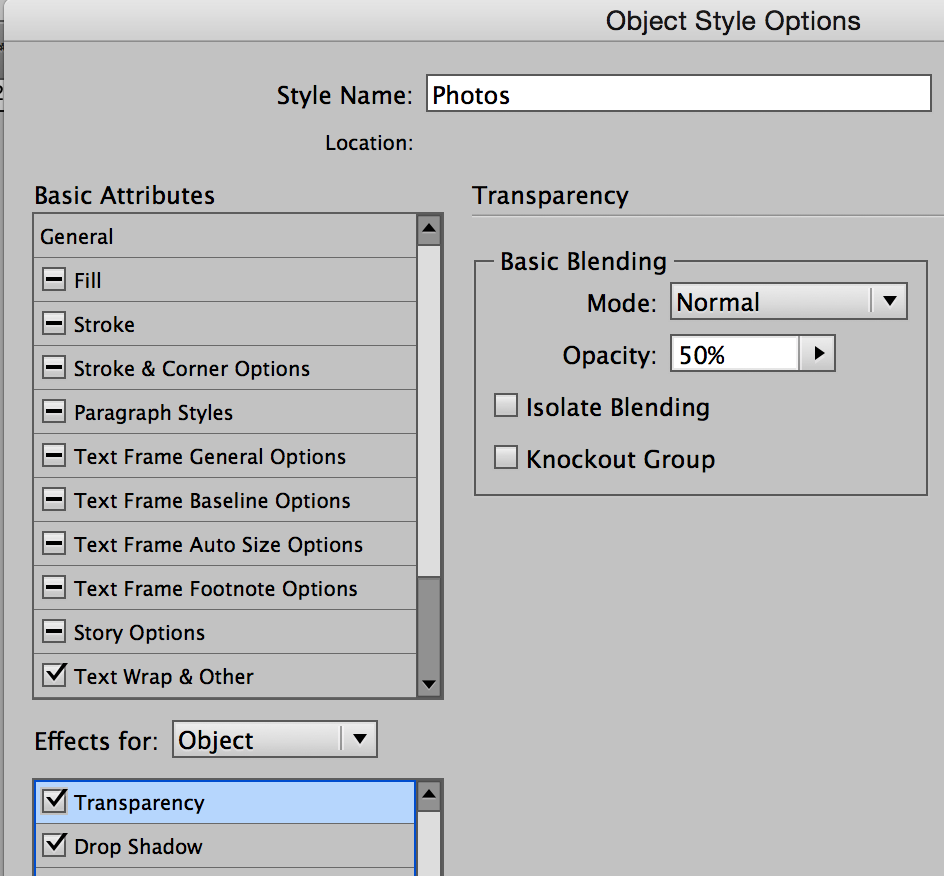Uncheck the Drop Shadow effect
Viewport: 944px width, 876px height.
coord(54,846)
